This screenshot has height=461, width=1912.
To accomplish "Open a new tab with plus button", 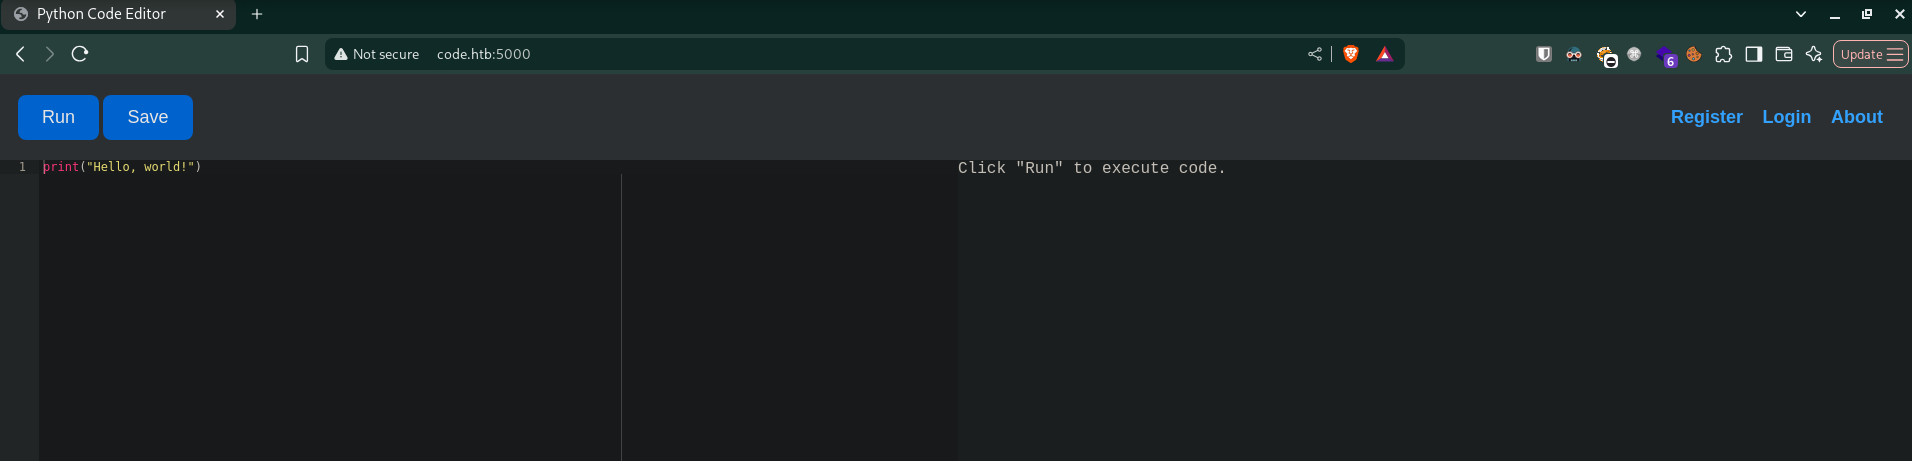I will pos(257,14).
